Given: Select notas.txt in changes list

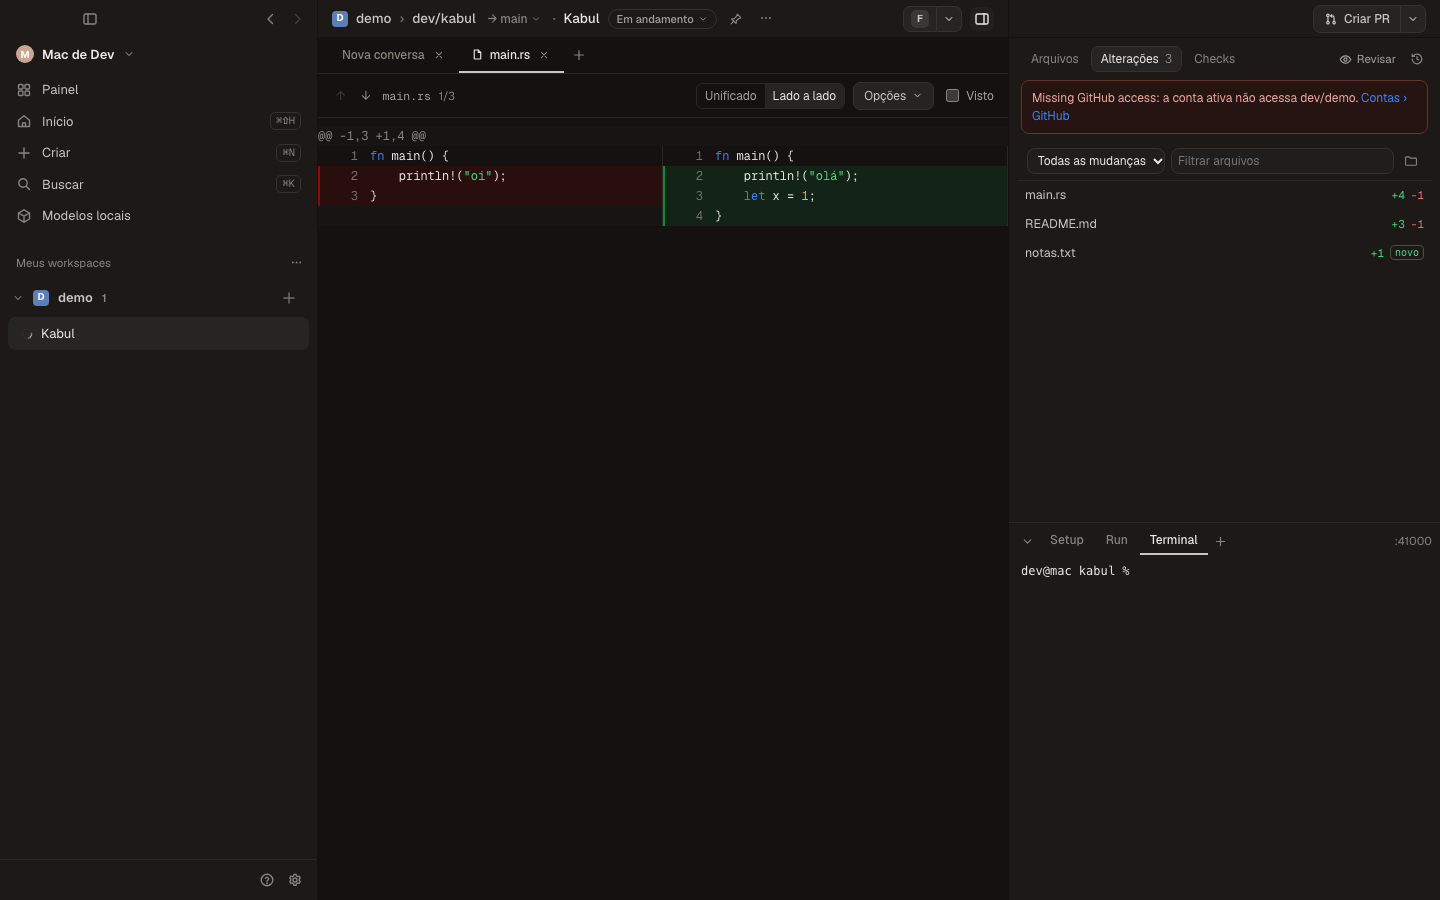Looking at the screenshot, I should 1224,253.
